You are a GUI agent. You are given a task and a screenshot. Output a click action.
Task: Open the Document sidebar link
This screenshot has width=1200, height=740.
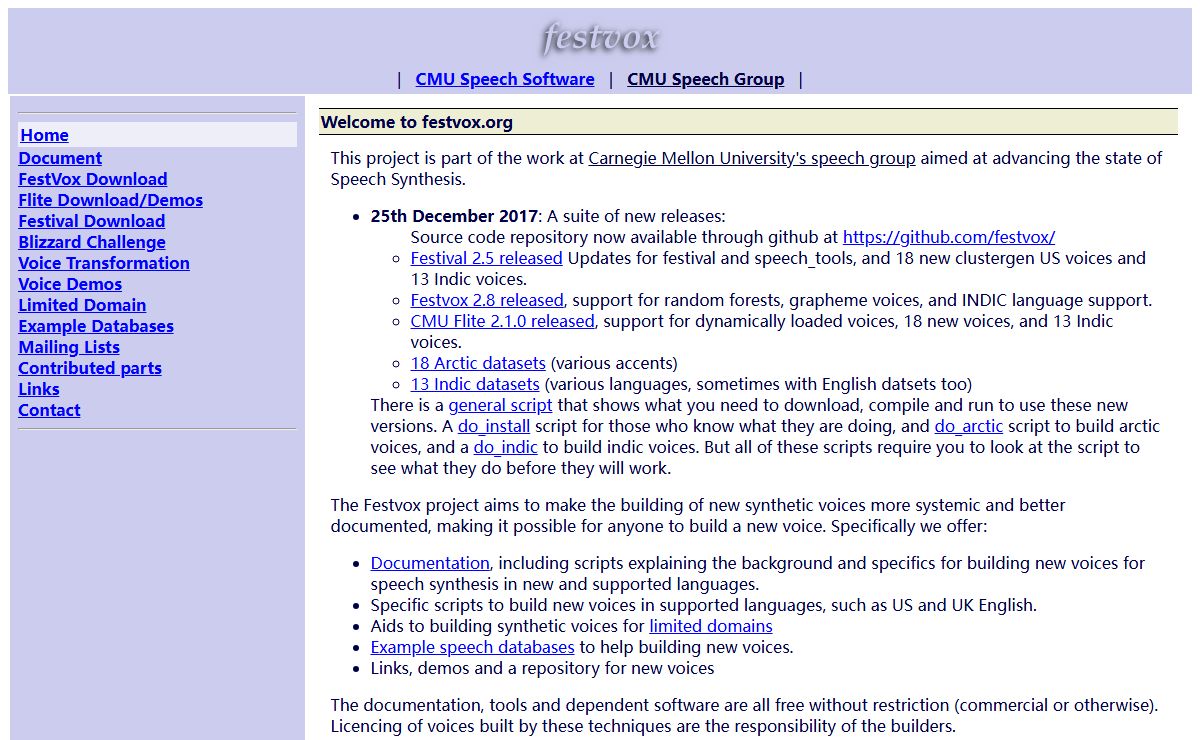tap(60, 158)
